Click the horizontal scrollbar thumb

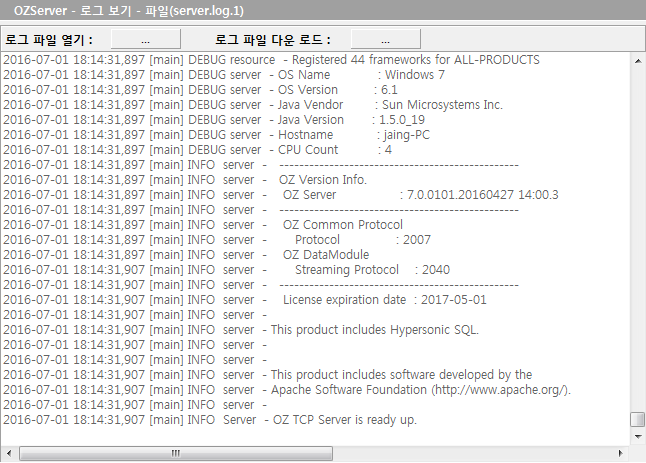pyautogui.click(x=176, y=453)
